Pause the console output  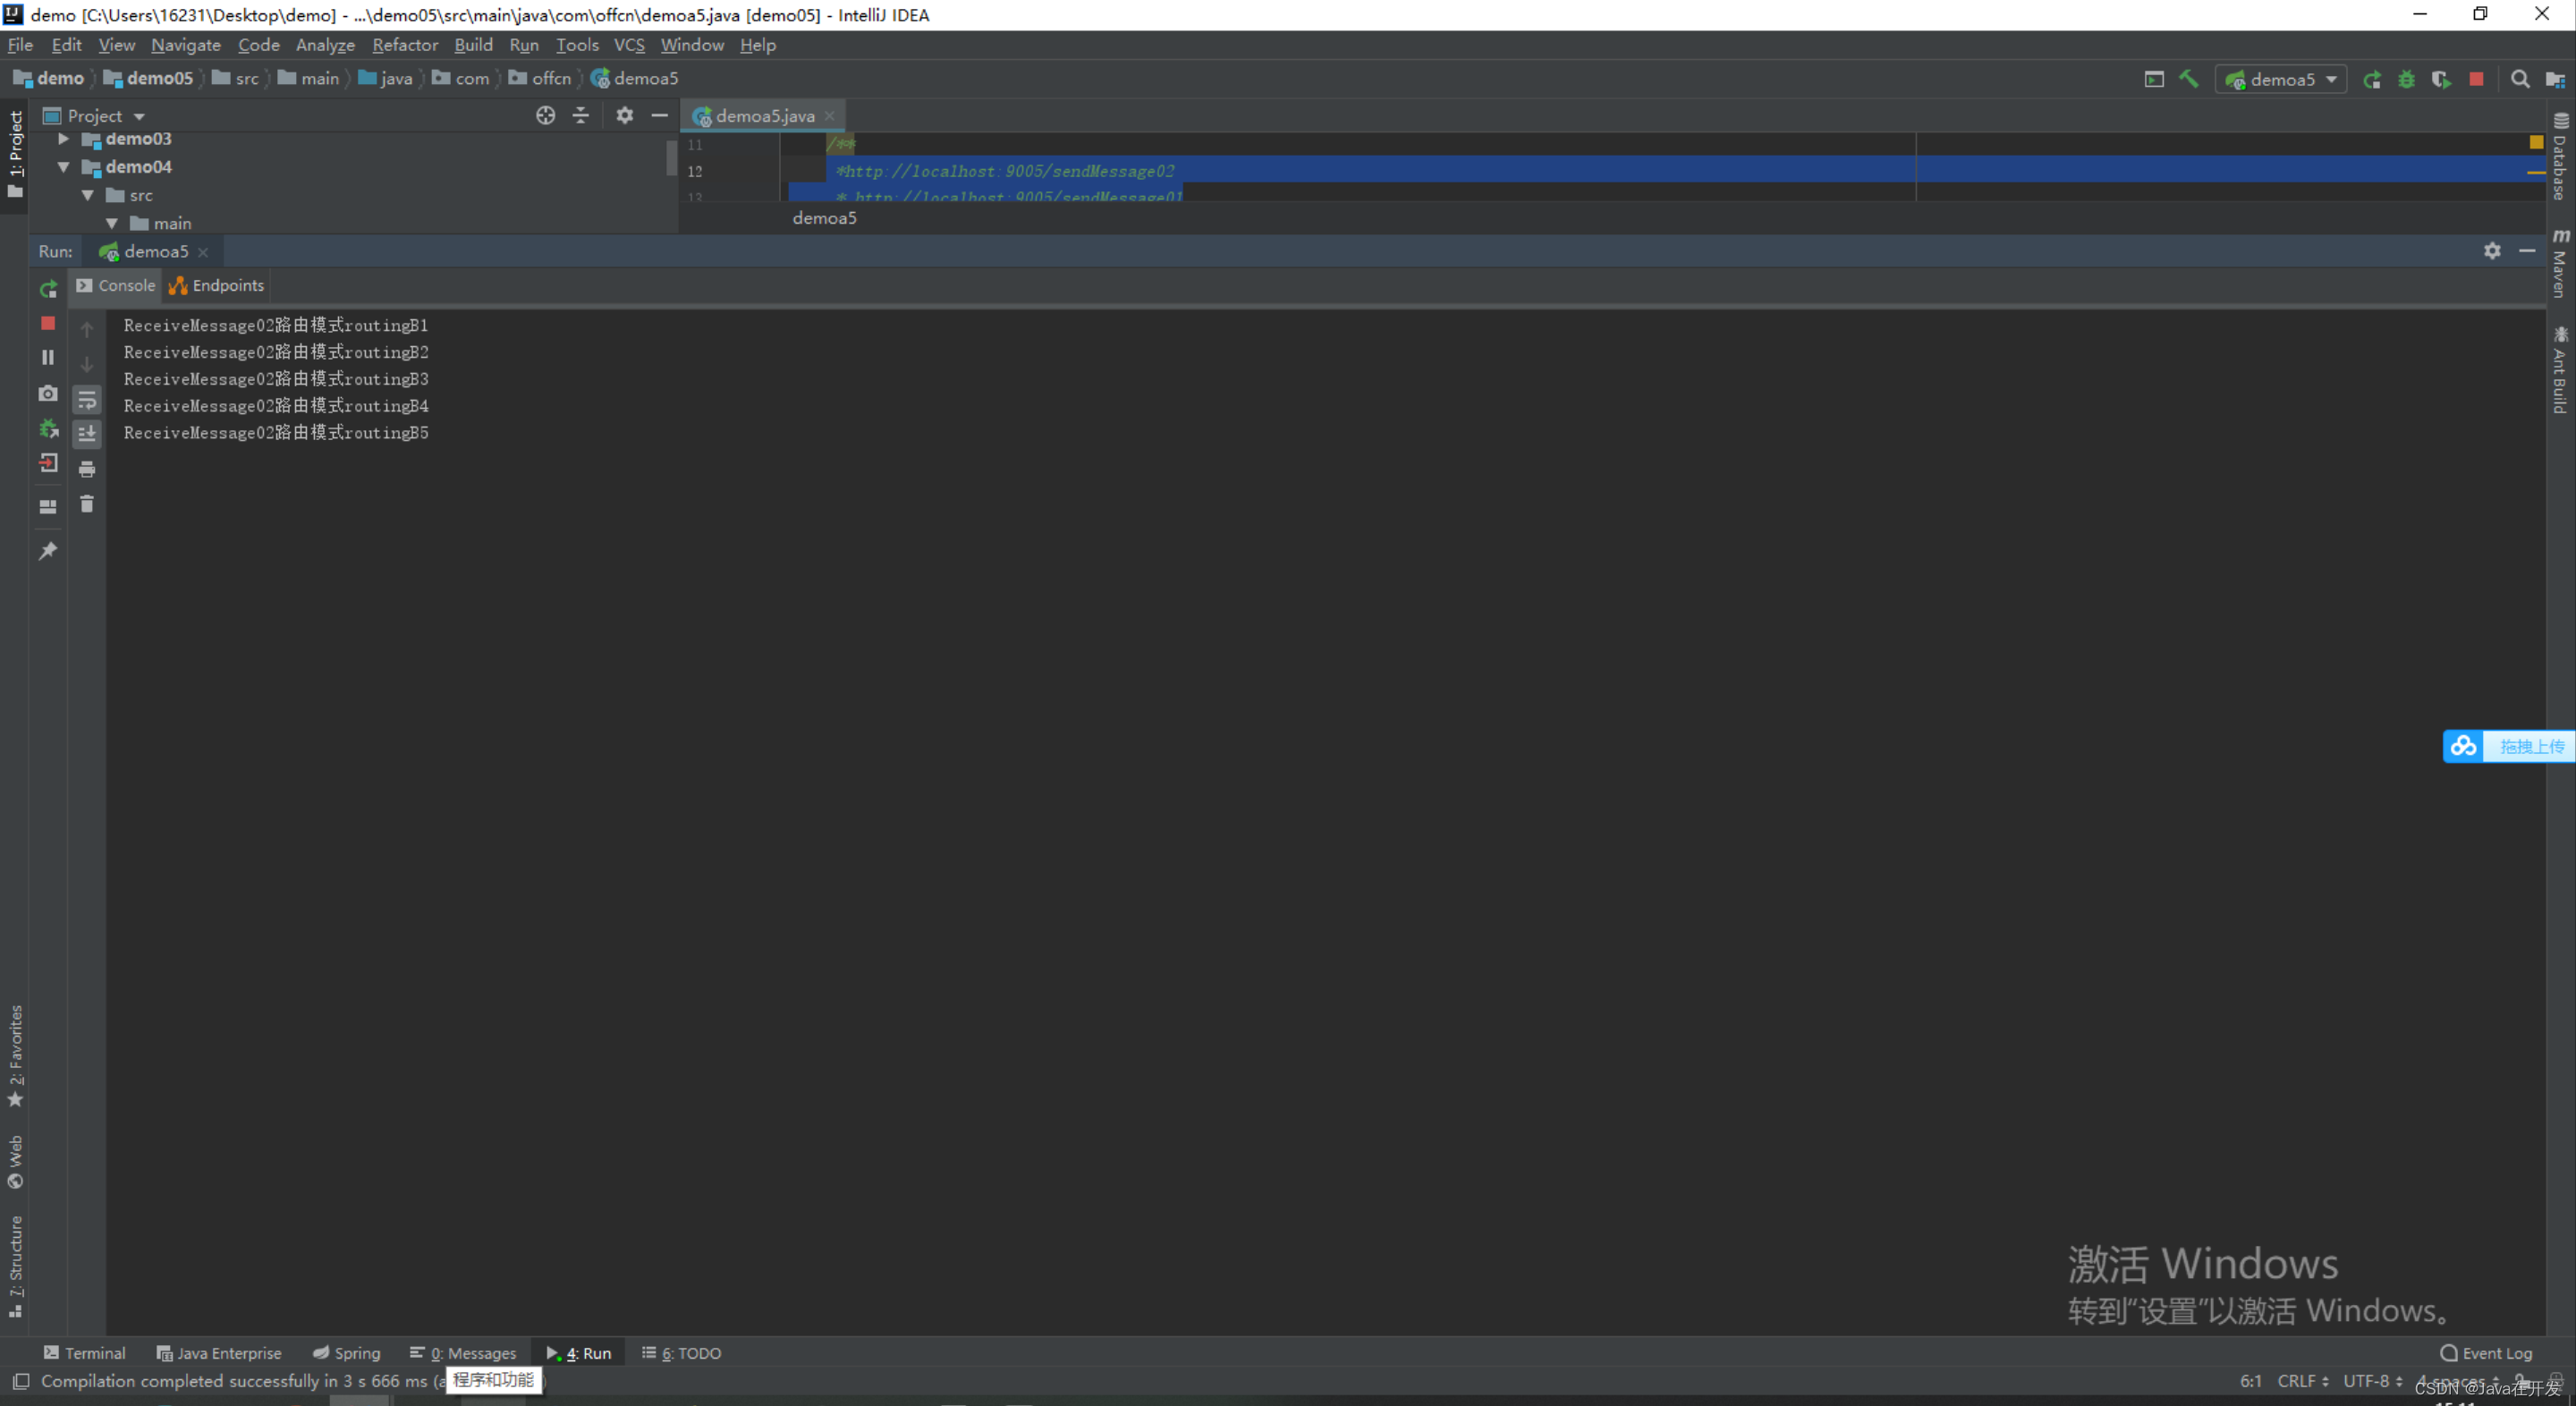click(48, 357)
